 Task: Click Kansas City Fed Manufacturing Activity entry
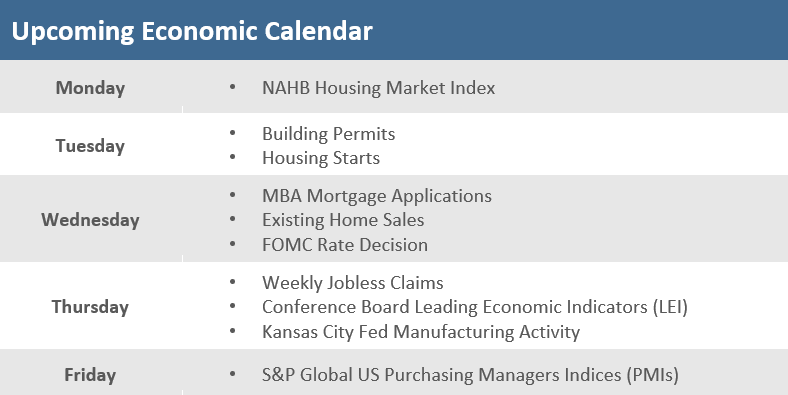(421, 332)
